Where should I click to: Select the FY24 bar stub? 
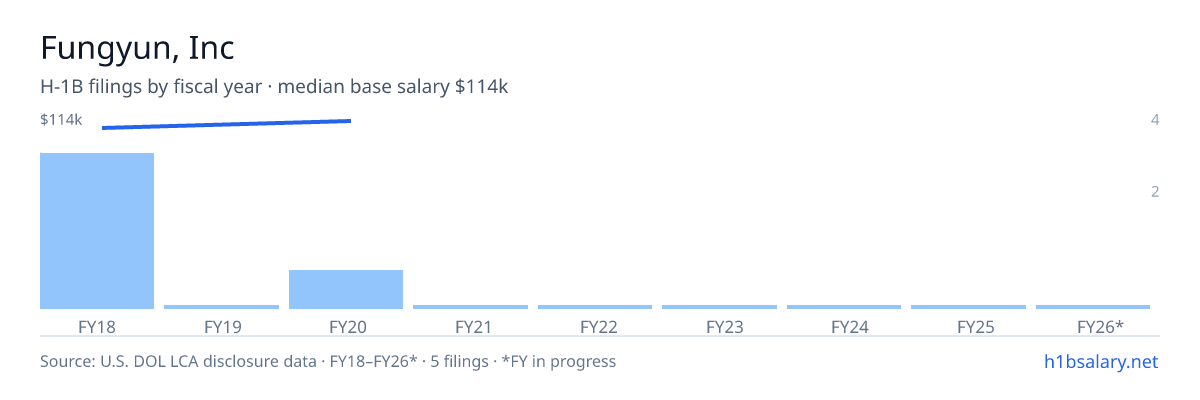coord(844,307)
